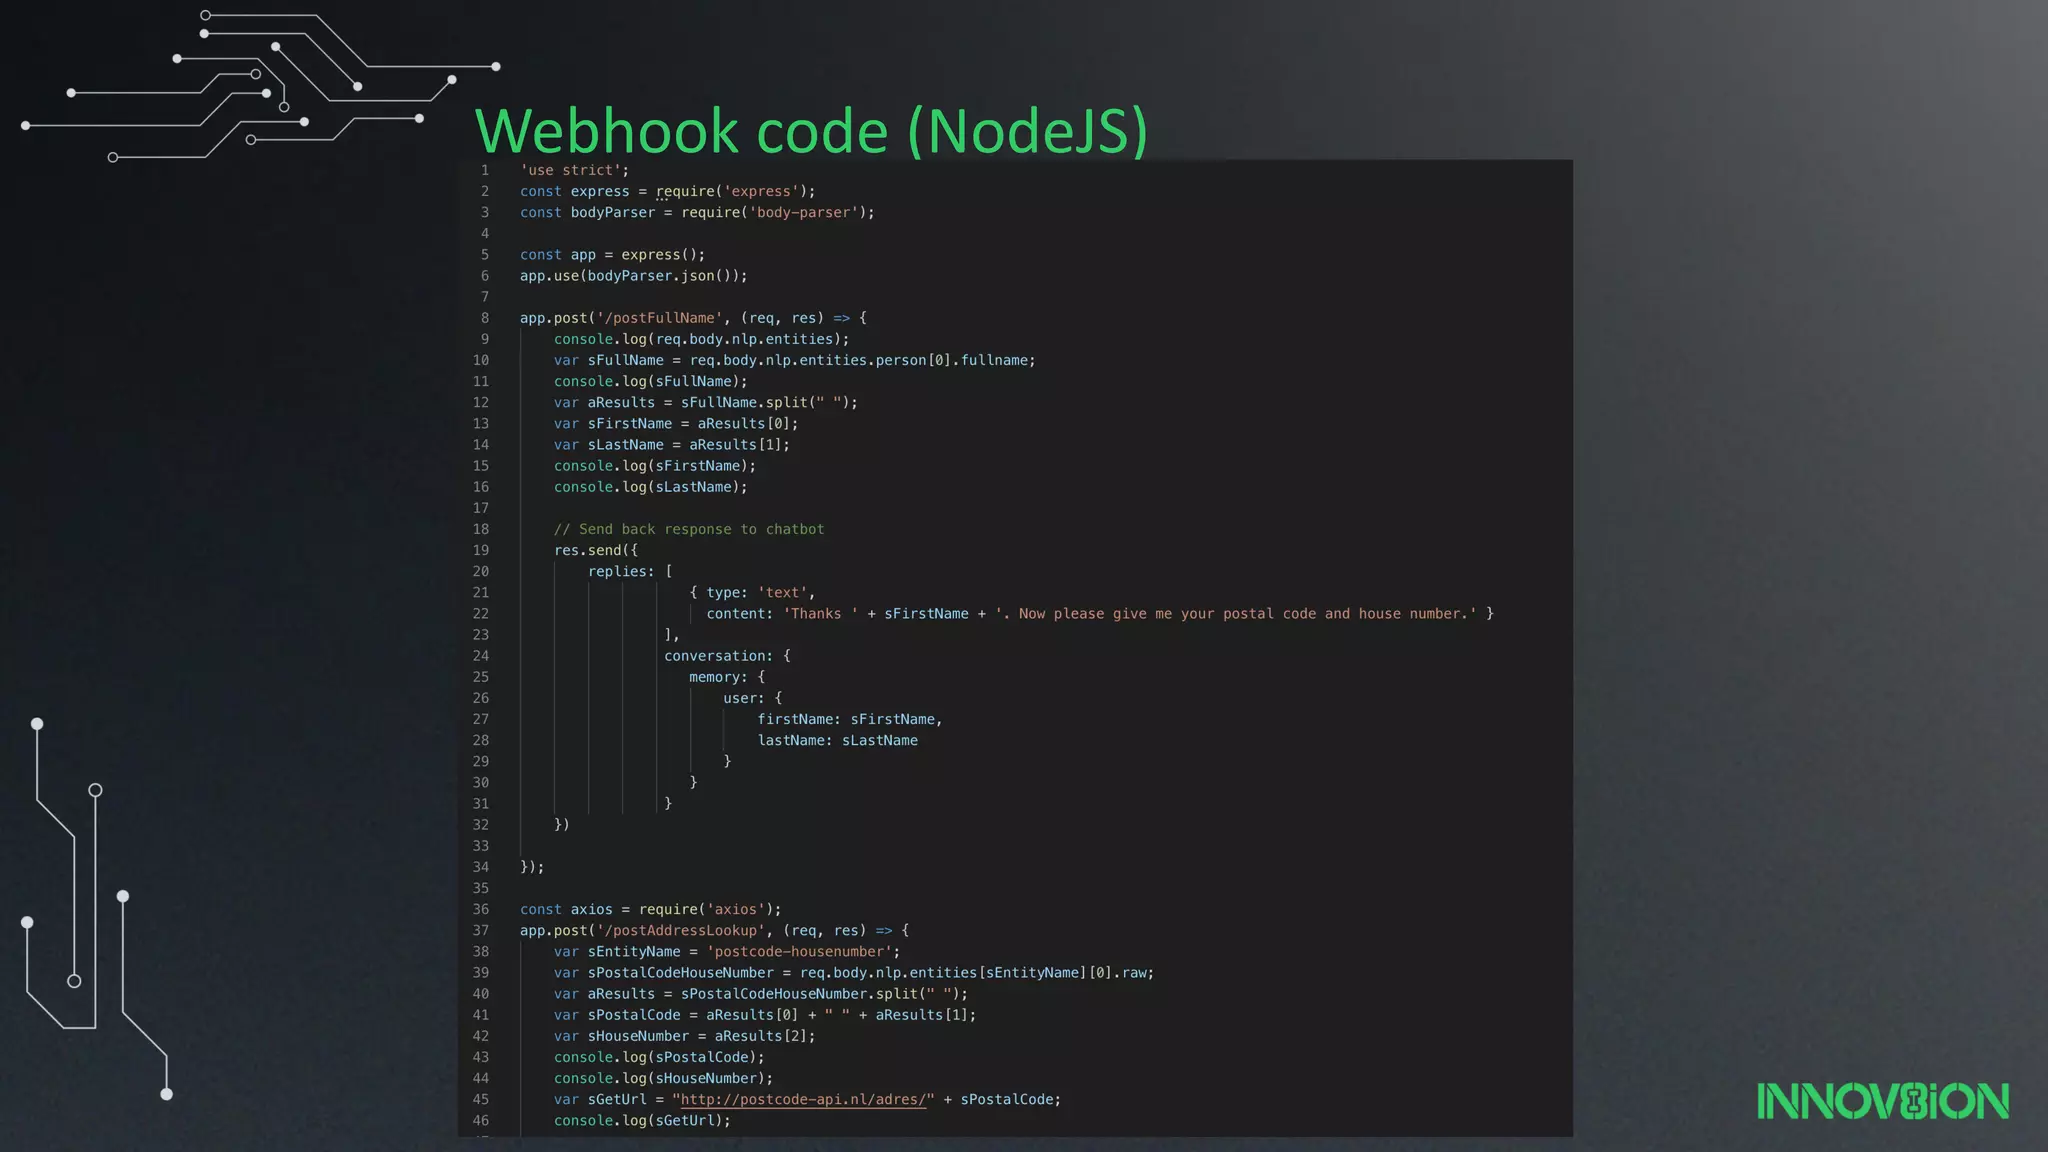Click line number 45 in the gutter

(481, 1099)
